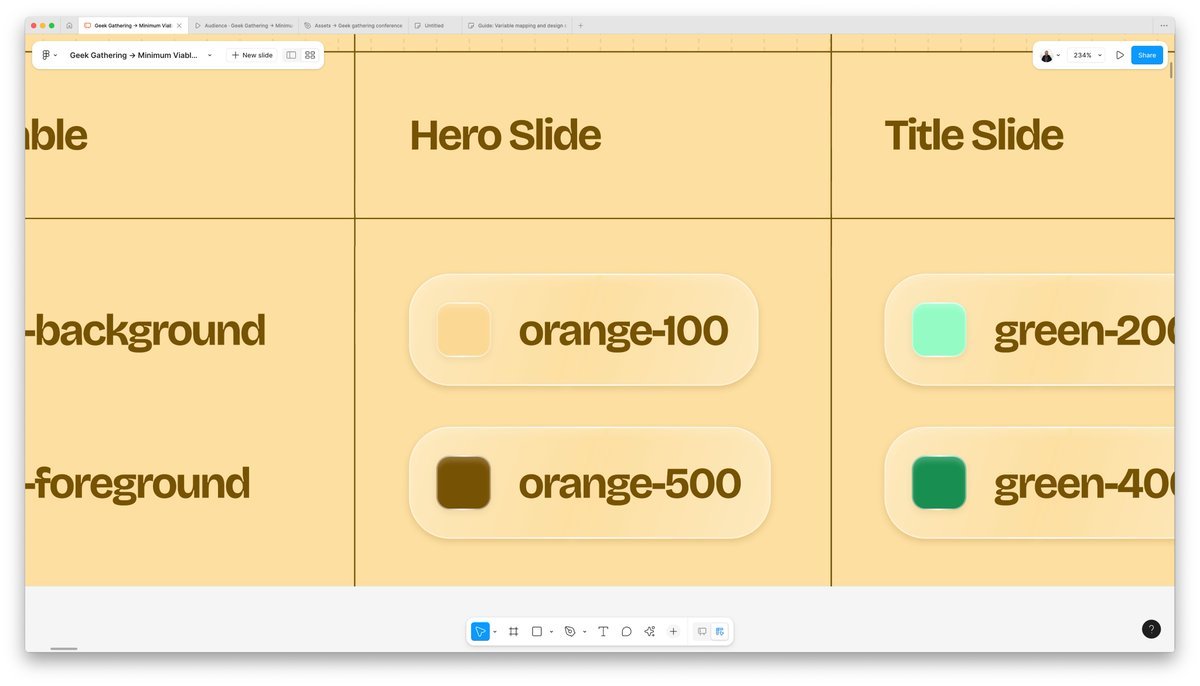Select the Frame tool
The image size is (1200, 686).
(513, 632)
